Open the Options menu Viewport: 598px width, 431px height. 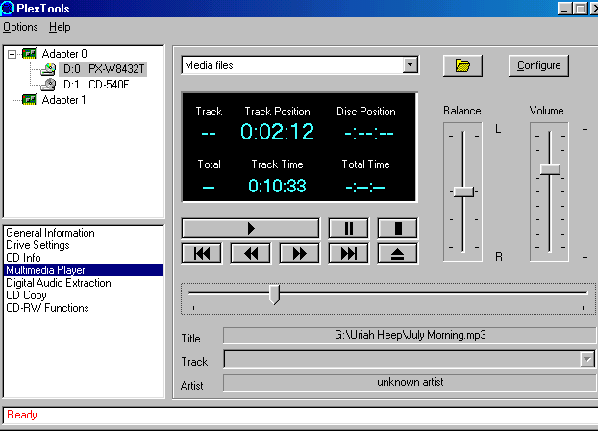[x=21, y=27]
